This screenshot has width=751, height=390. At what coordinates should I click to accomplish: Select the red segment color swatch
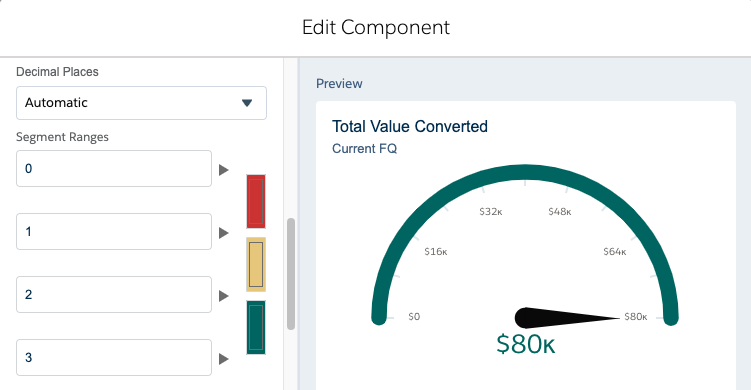(256, 201)
